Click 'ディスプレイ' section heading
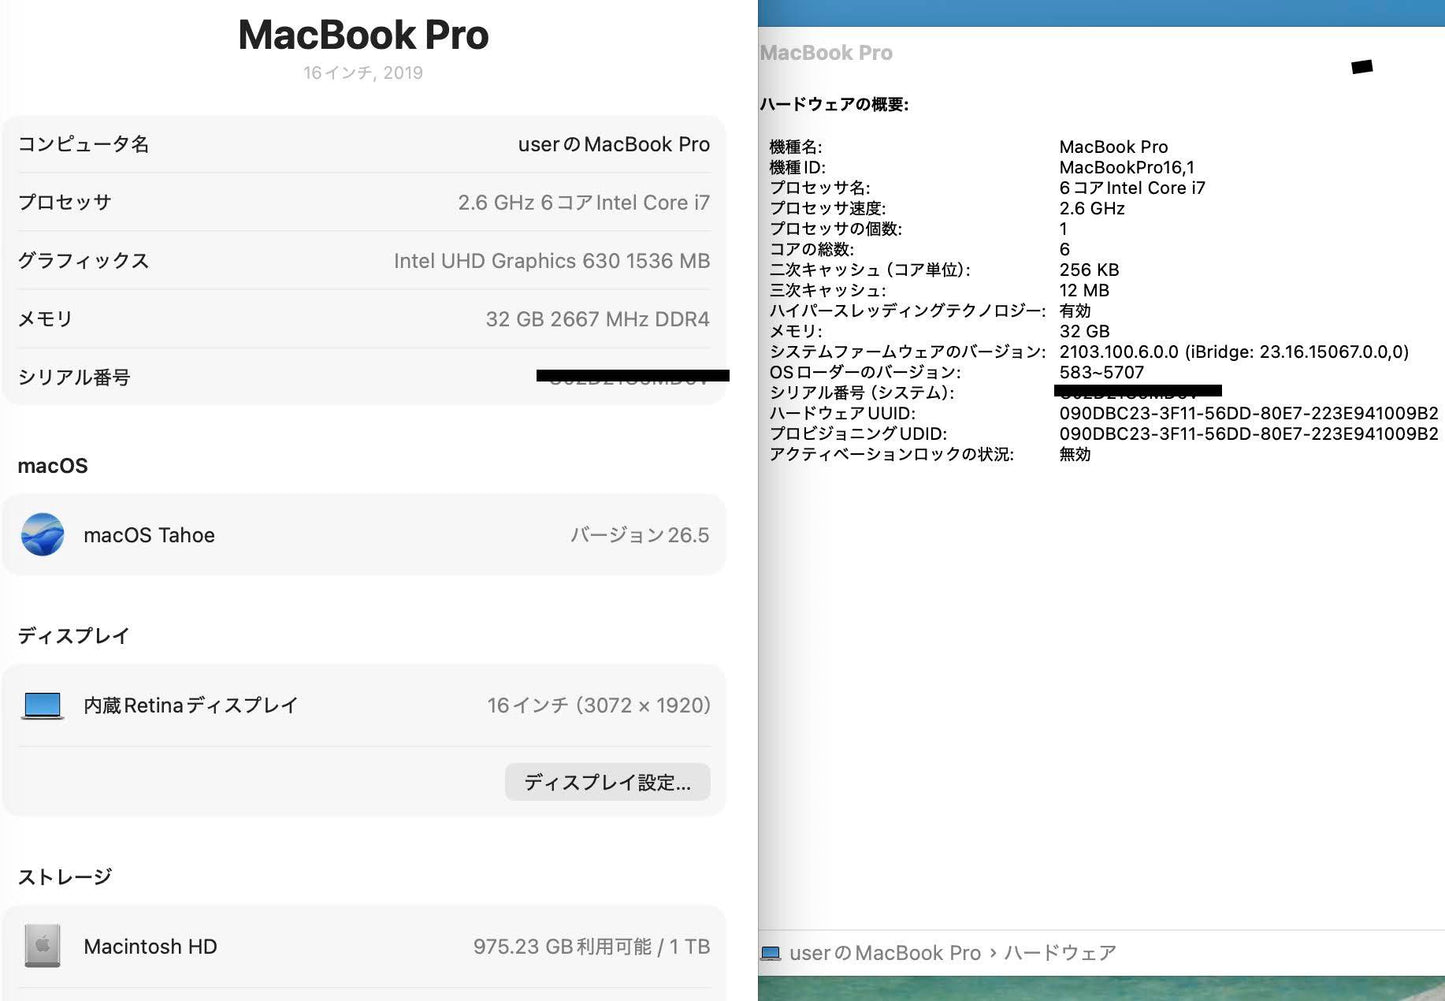This screenshot has height=1001, width=1445. pyautogui.click(x=74, y=636)
